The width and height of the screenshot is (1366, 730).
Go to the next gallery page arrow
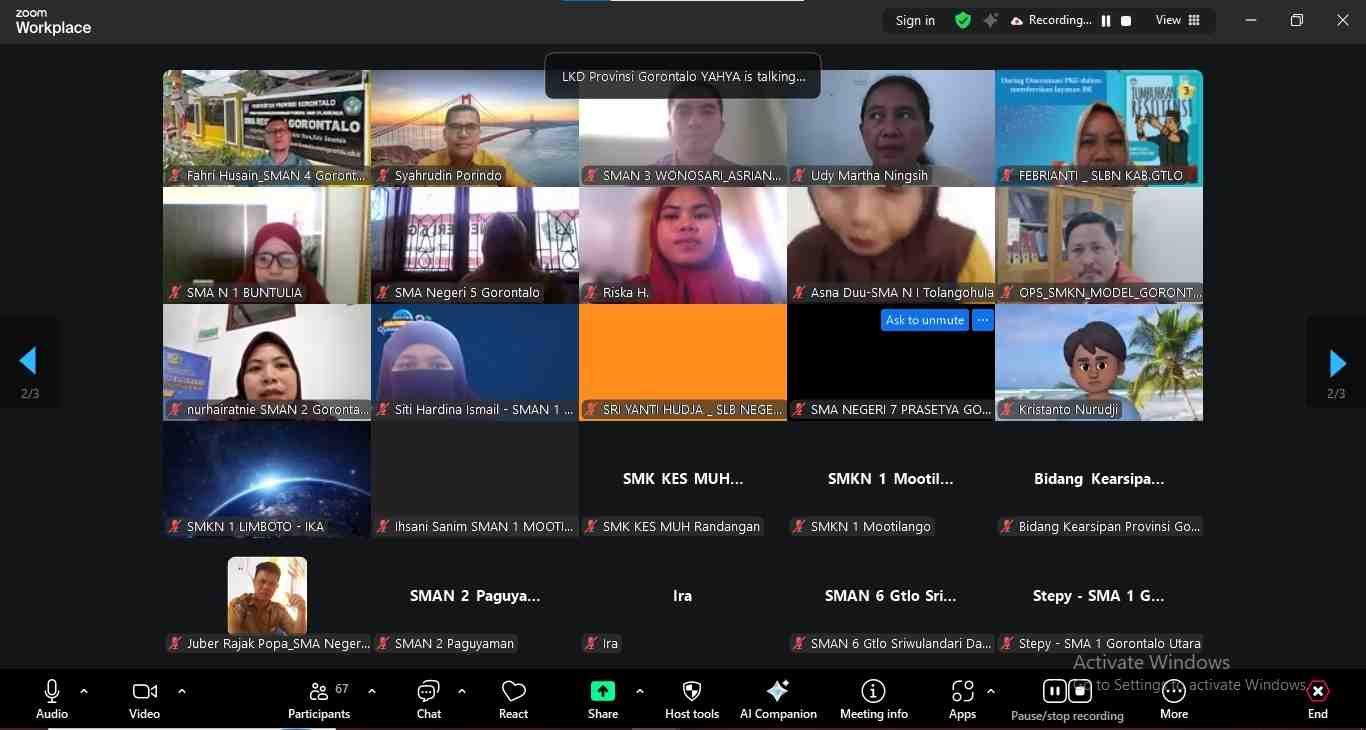click(1337, 362)
